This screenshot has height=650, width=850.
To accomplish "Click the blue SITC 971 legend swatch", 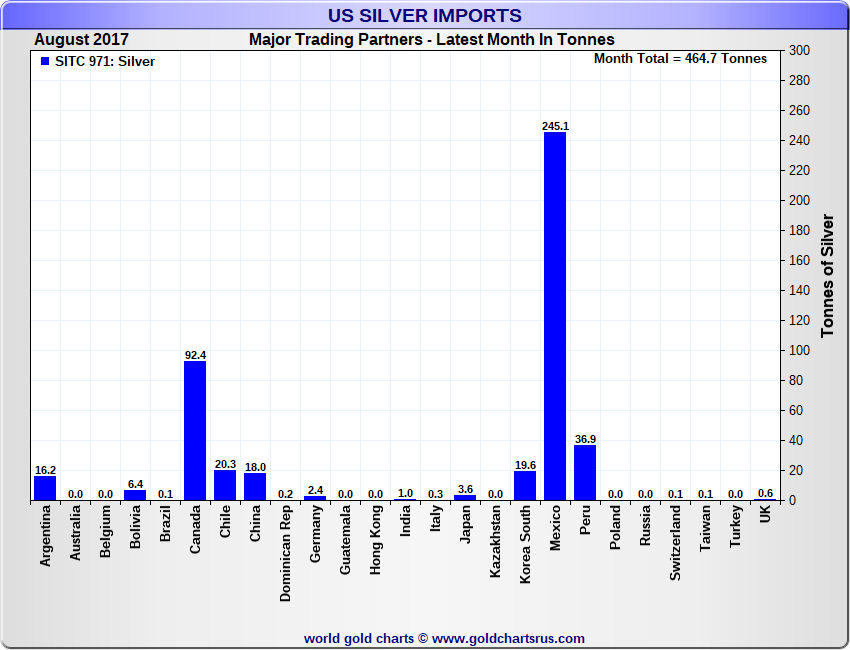I will click(44, 61).
